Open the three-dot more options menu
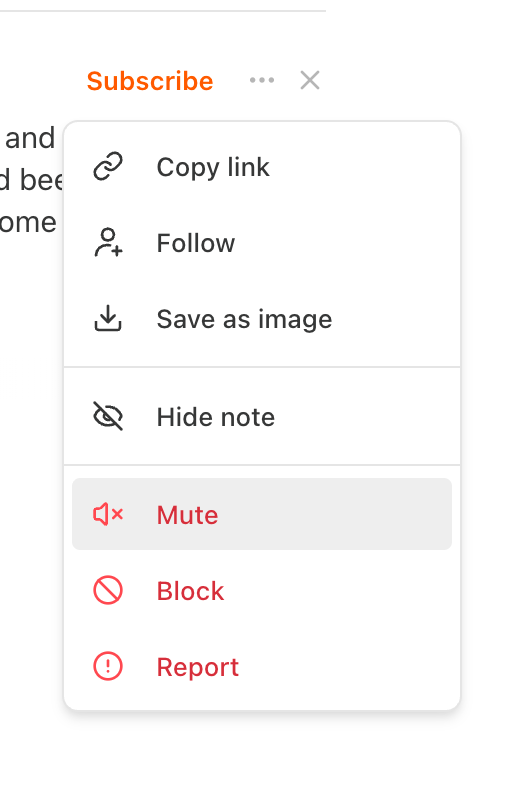This screenshot has height=792, width=526. 262,80
